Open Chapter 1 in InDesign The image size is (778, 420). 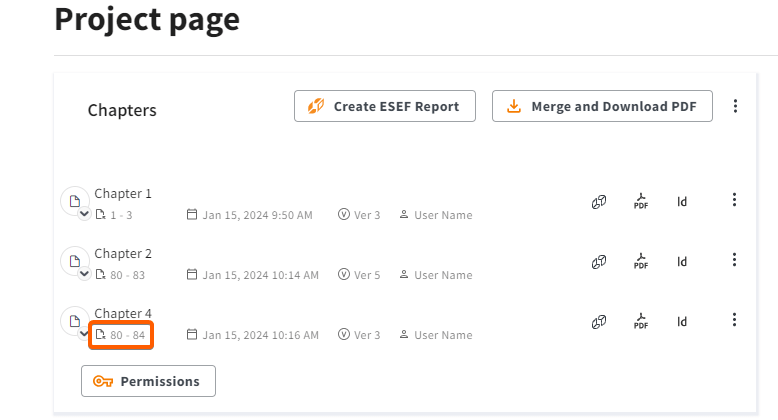[682, 202]
